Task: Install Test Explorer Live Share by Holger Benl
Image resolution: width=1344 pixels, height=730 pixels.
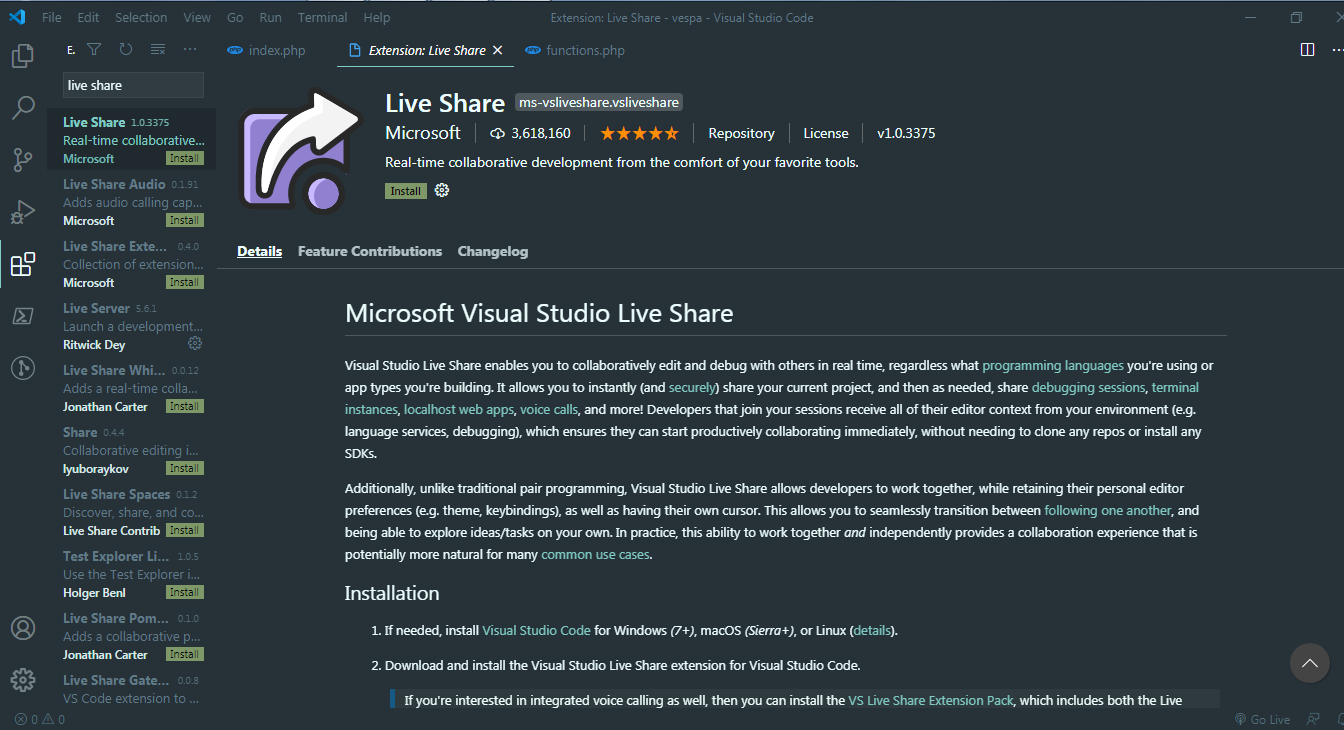Action: pos(184,592)
